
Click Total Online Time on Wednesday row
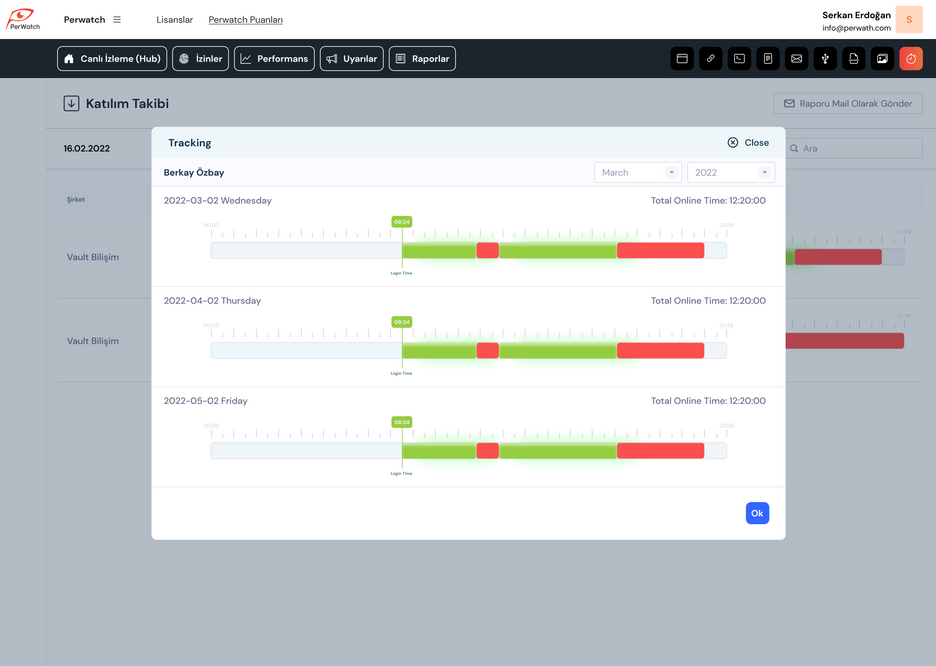pyautogui.click(x=709, y=201)
